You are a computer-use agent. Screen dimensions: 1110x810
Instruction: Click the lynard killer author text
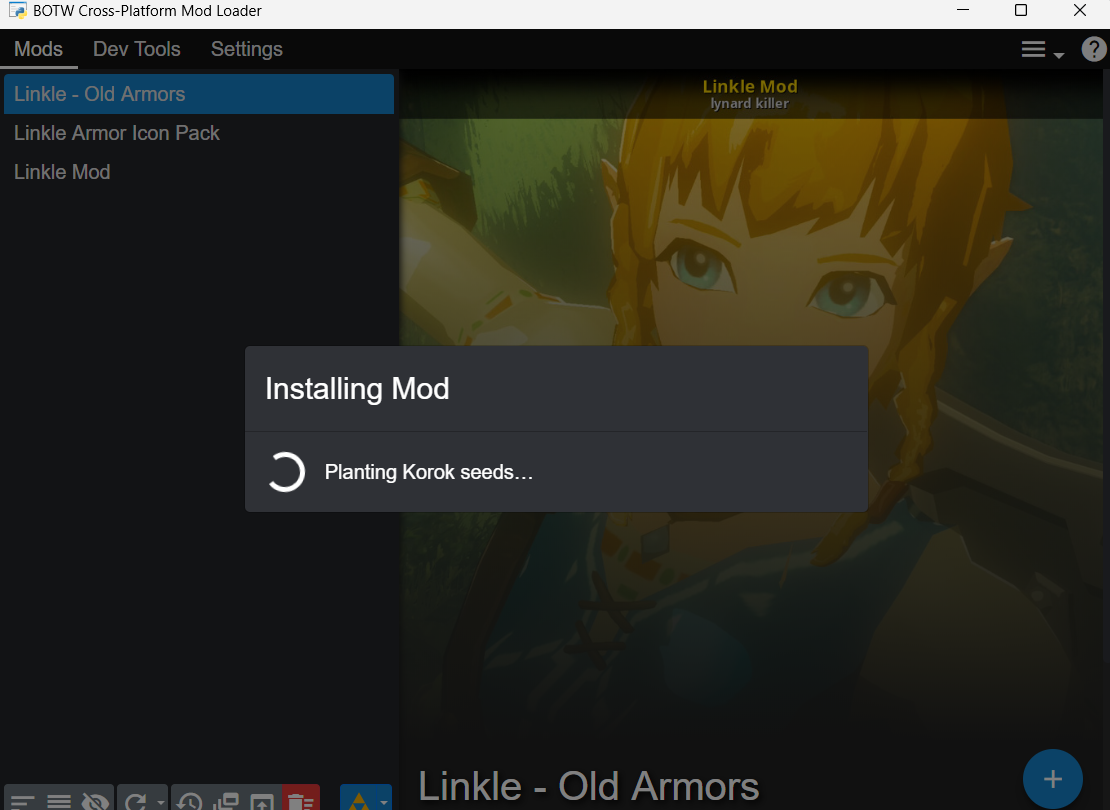point(749,103)
